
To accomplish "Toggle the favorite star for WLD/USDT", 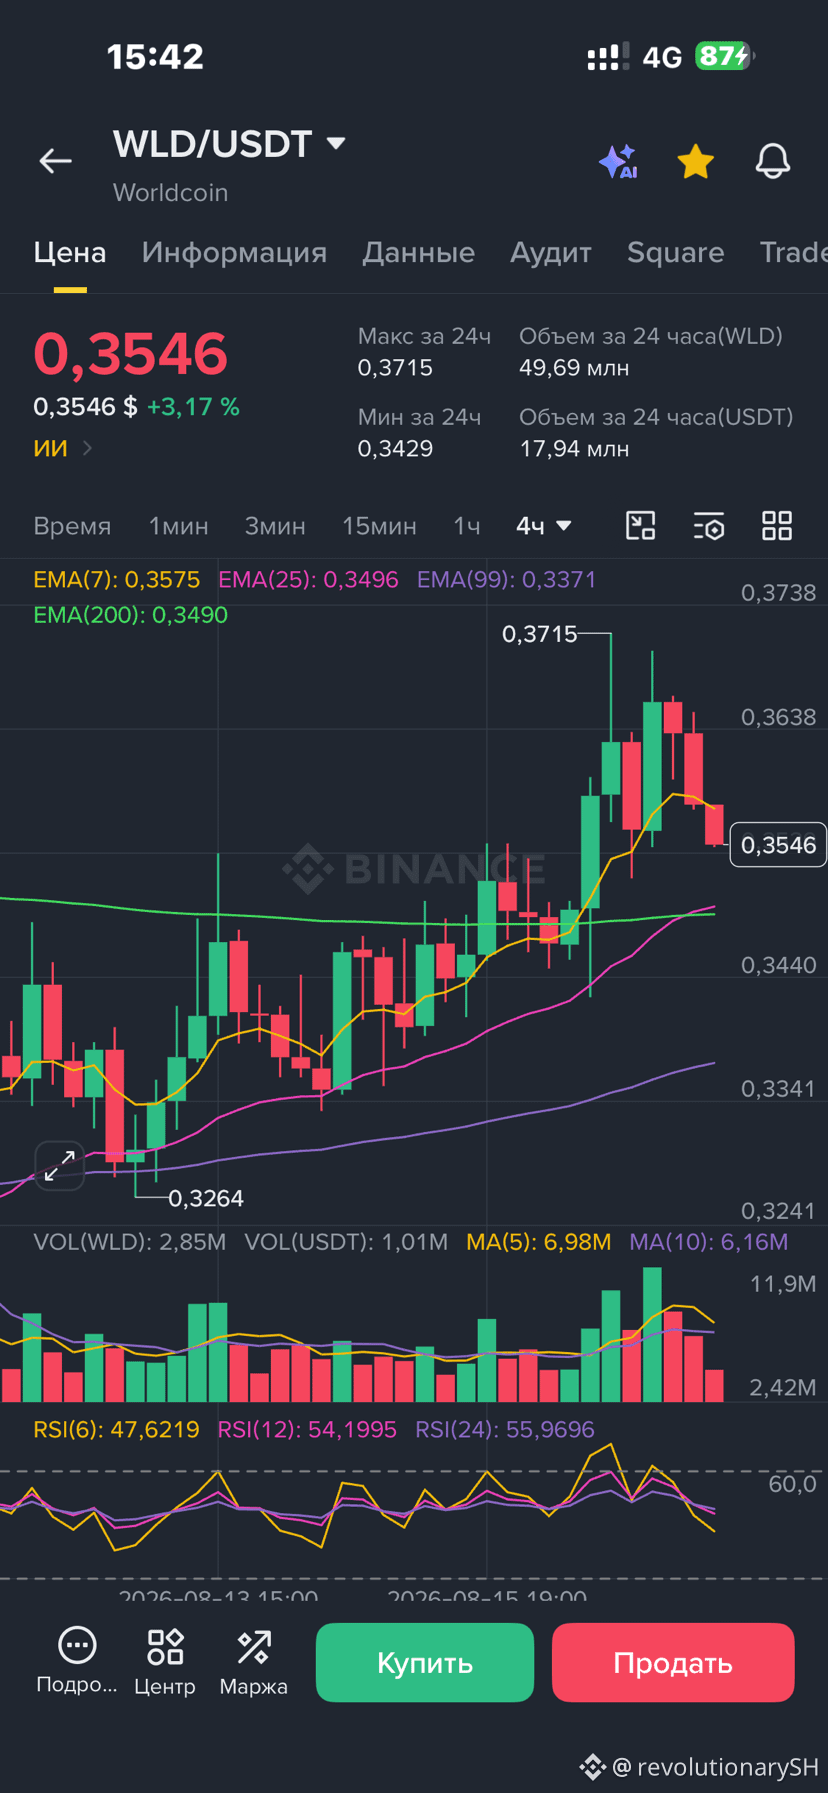I will [x=695, y=161].
